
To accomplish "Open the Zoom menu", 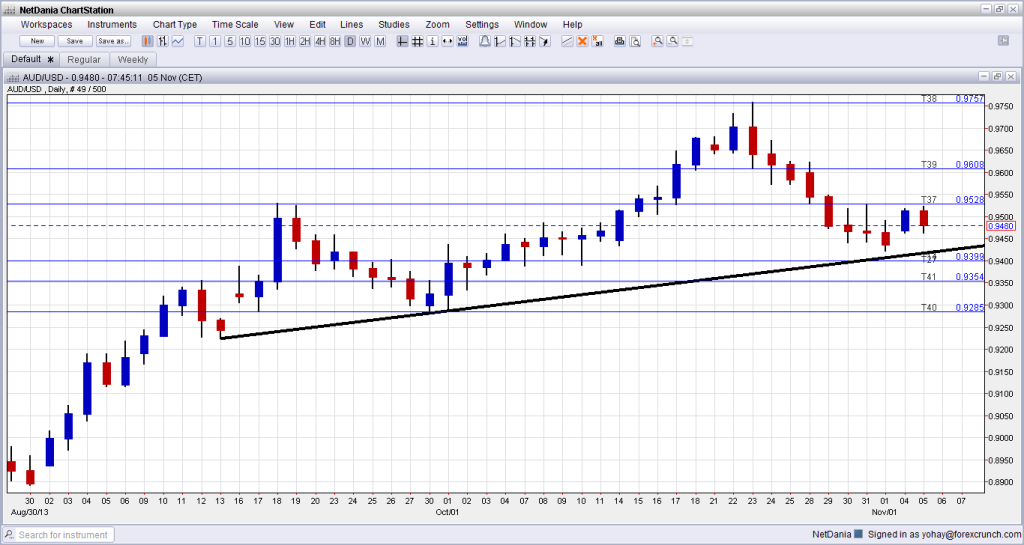I will (x=438, y=24).
